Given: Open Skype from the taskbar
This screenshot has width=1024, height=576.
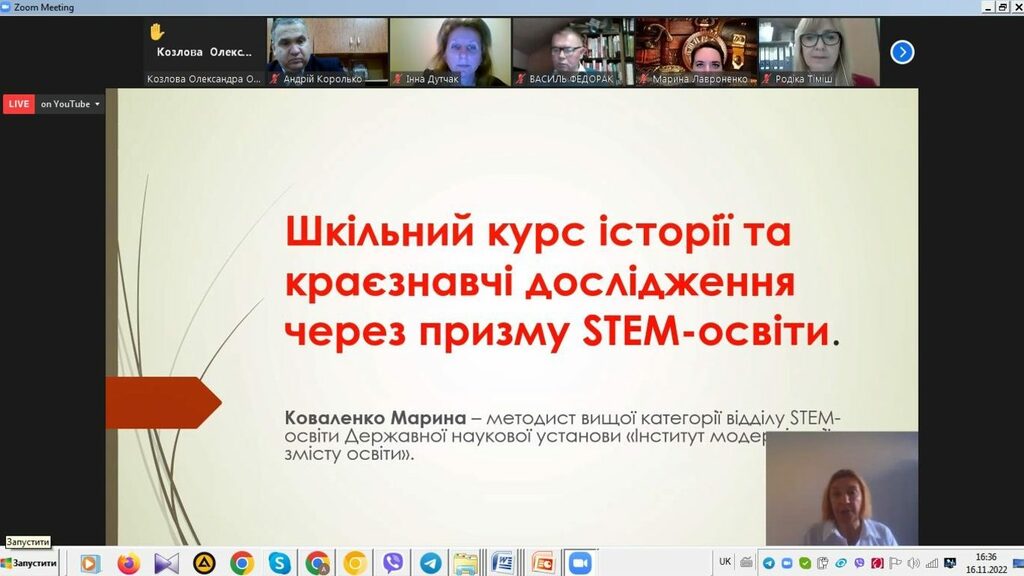Looking at the screenshot, I should pyautogui.click(x=279, y=563).
